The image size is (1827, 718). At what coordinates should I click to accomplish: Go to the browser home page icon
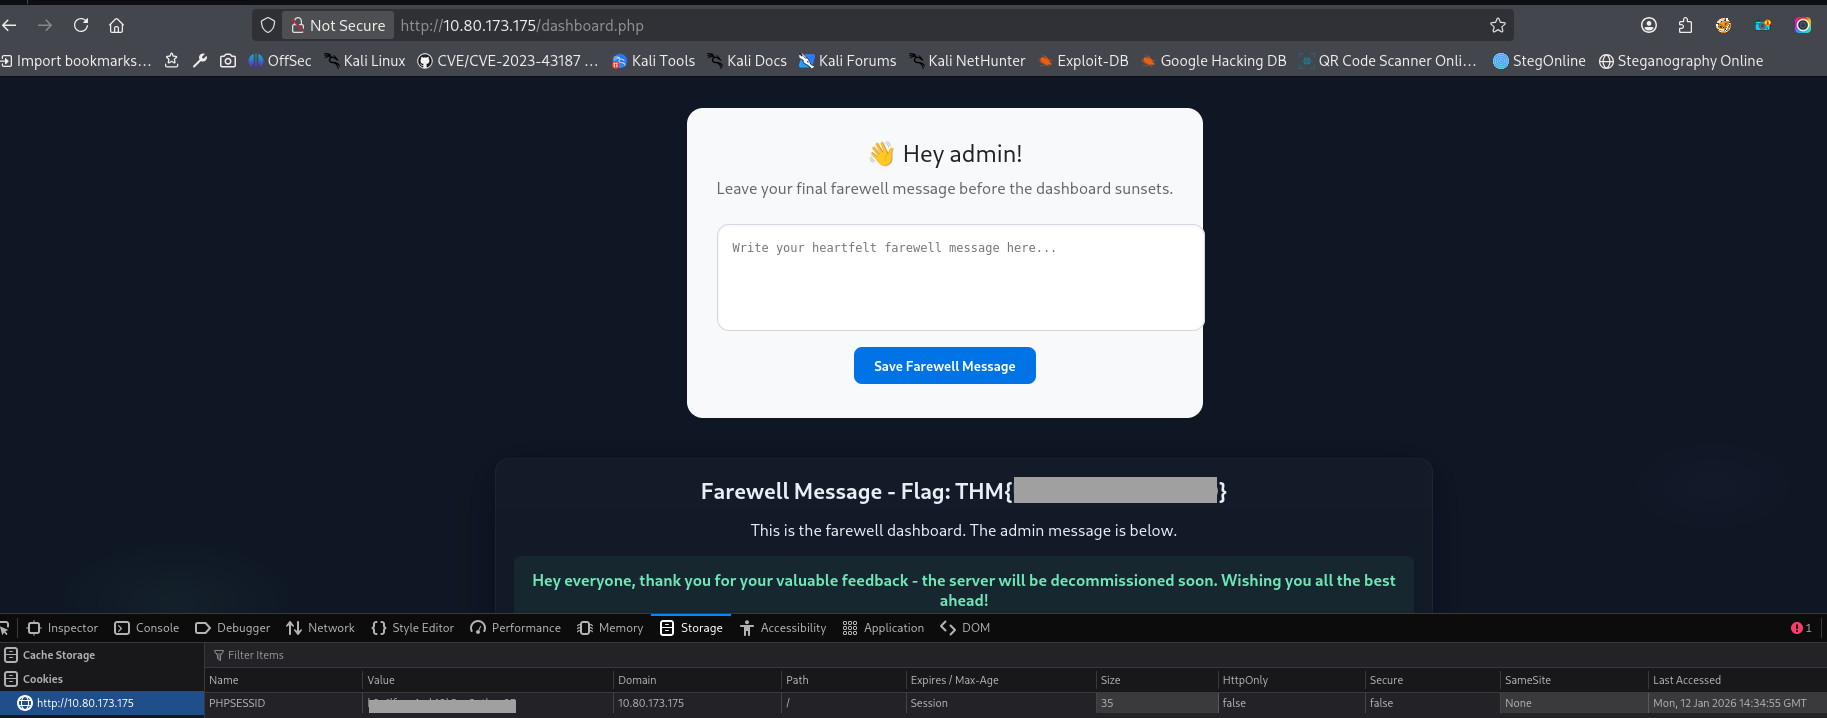pyautogui.click(x=117, y=25)
